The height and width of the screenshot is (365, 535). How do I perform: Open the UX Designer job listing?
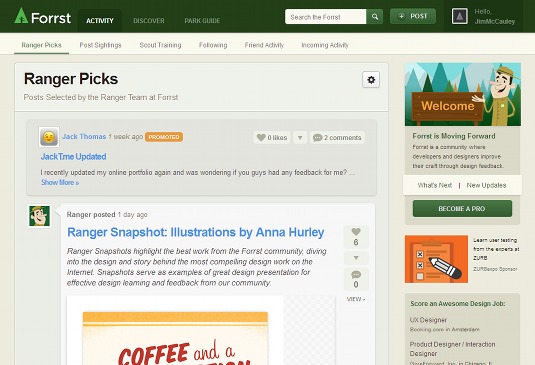pos(428,320)
